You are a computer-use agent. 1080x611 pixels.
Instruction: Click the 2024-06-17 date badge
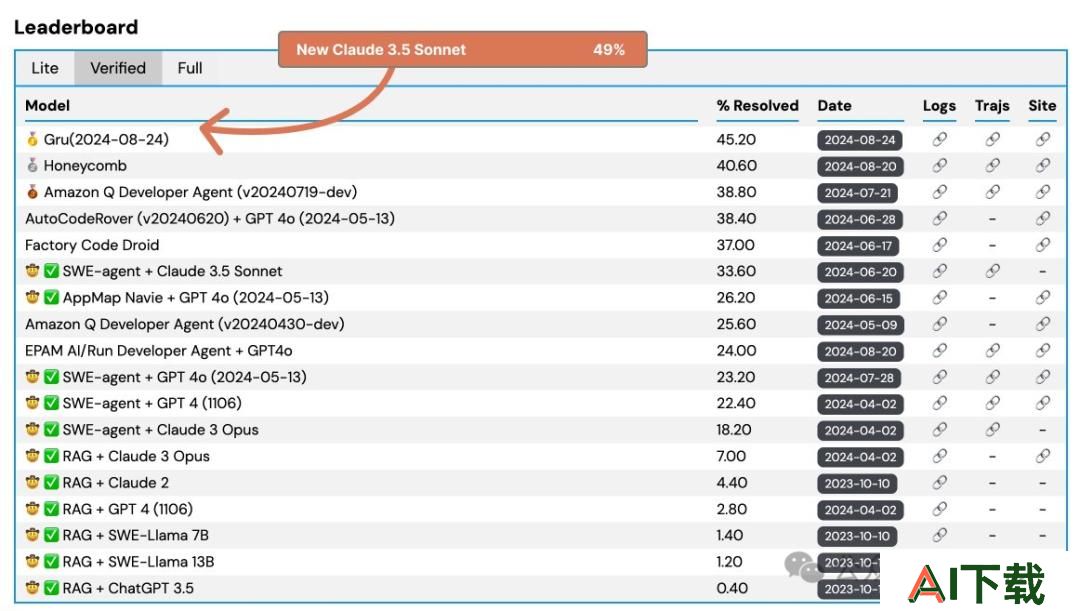[x=858, y=246]
